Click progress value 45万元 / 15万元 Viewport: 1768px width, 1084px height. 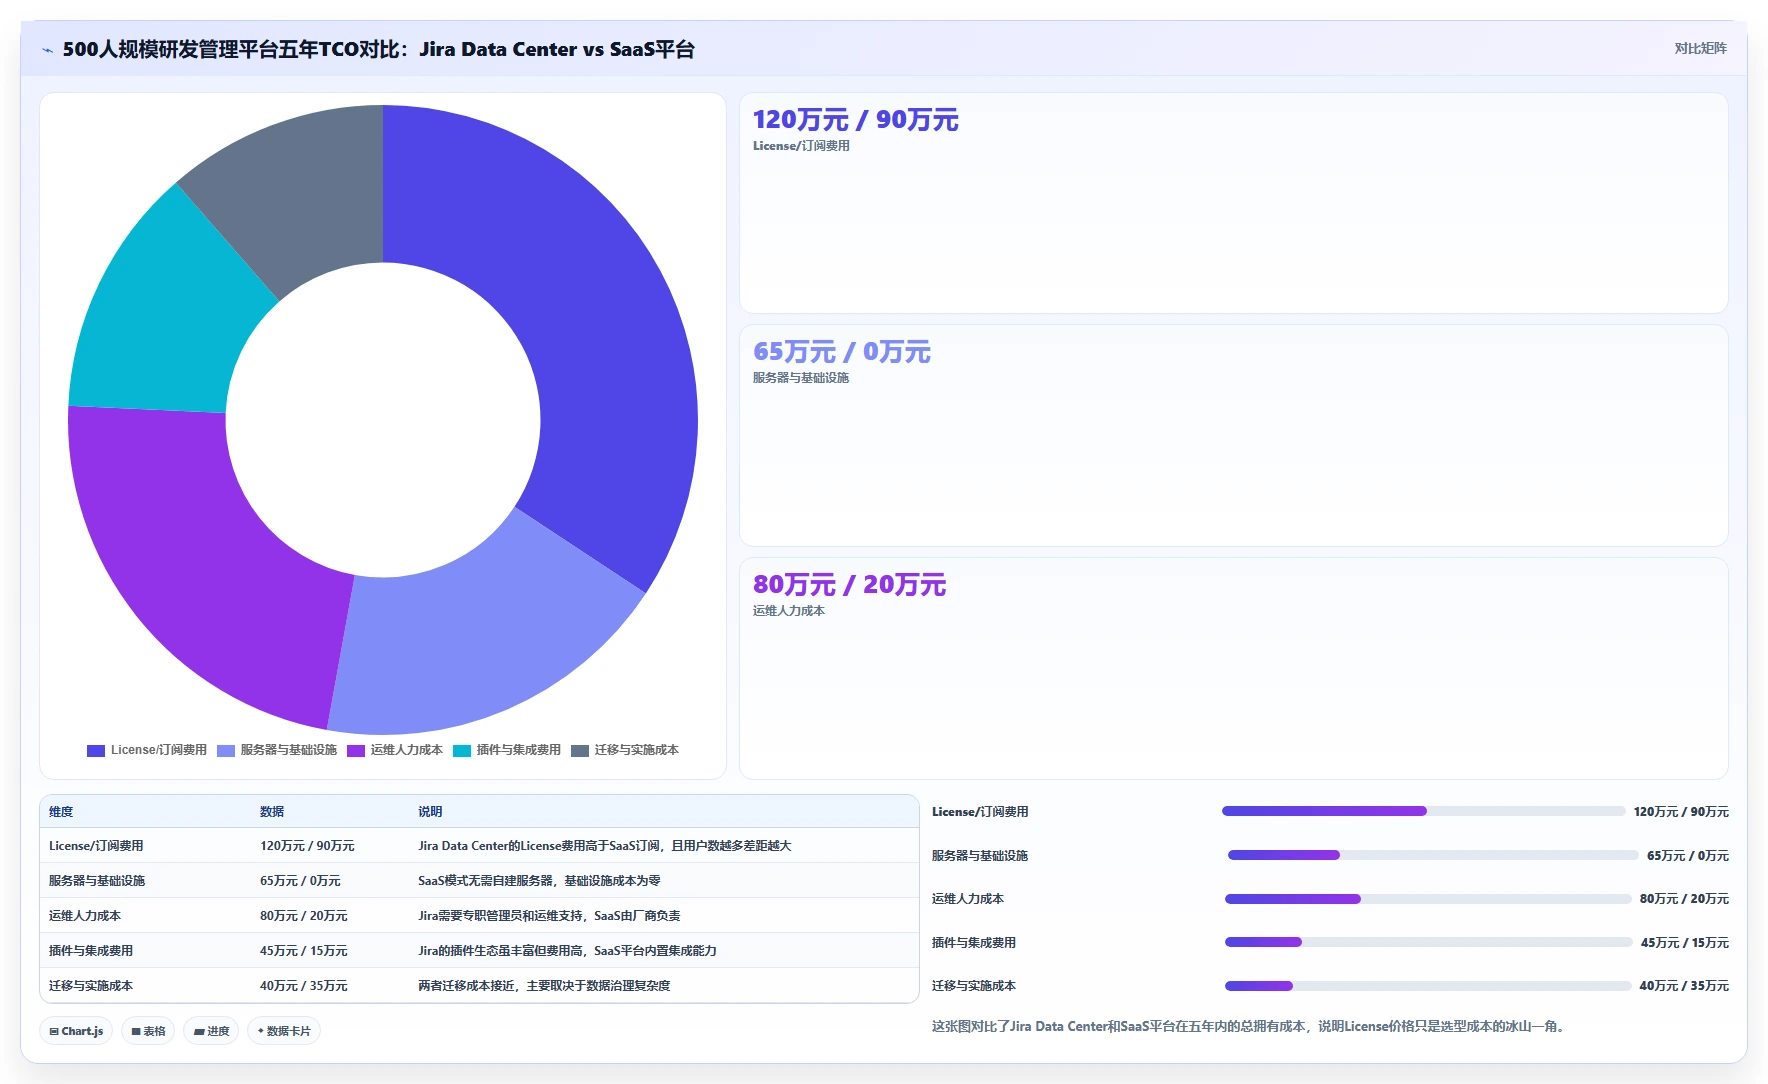(x=1684, y=943)
